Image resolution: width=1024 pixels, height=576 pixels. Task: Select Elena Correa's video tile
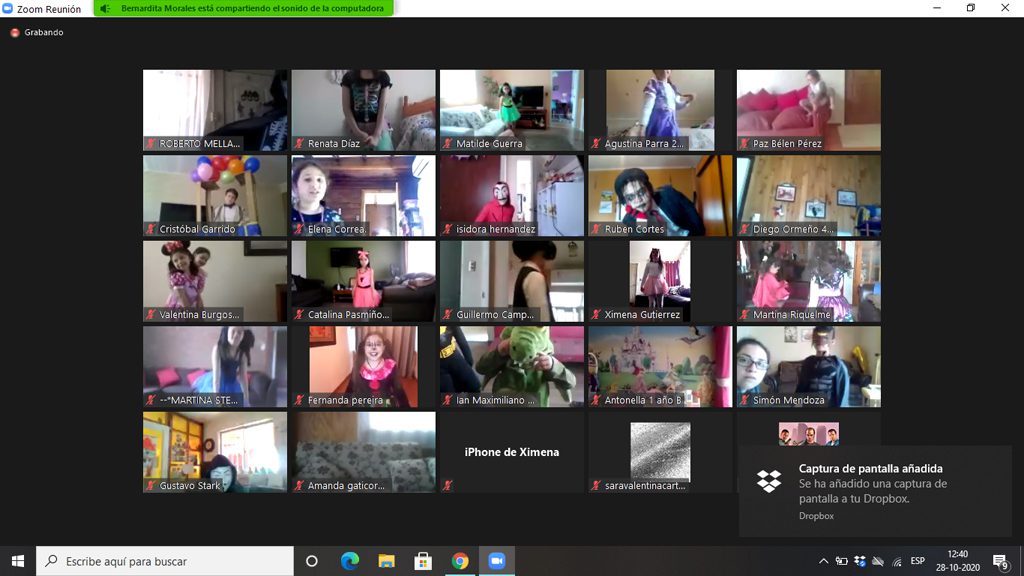[x=363, y=195]
